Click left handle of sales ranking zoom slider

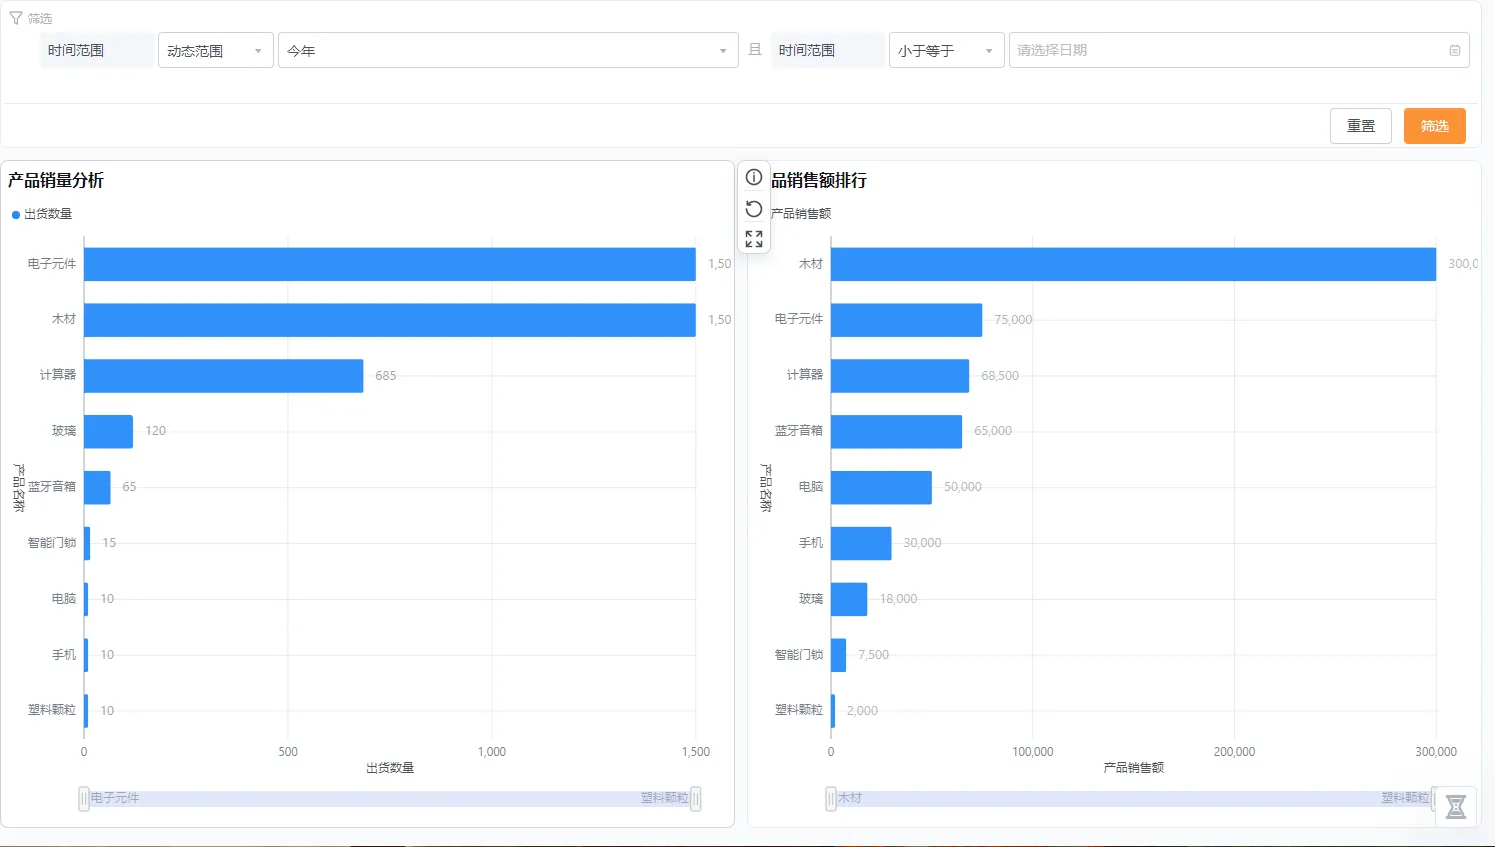(831, 798)
